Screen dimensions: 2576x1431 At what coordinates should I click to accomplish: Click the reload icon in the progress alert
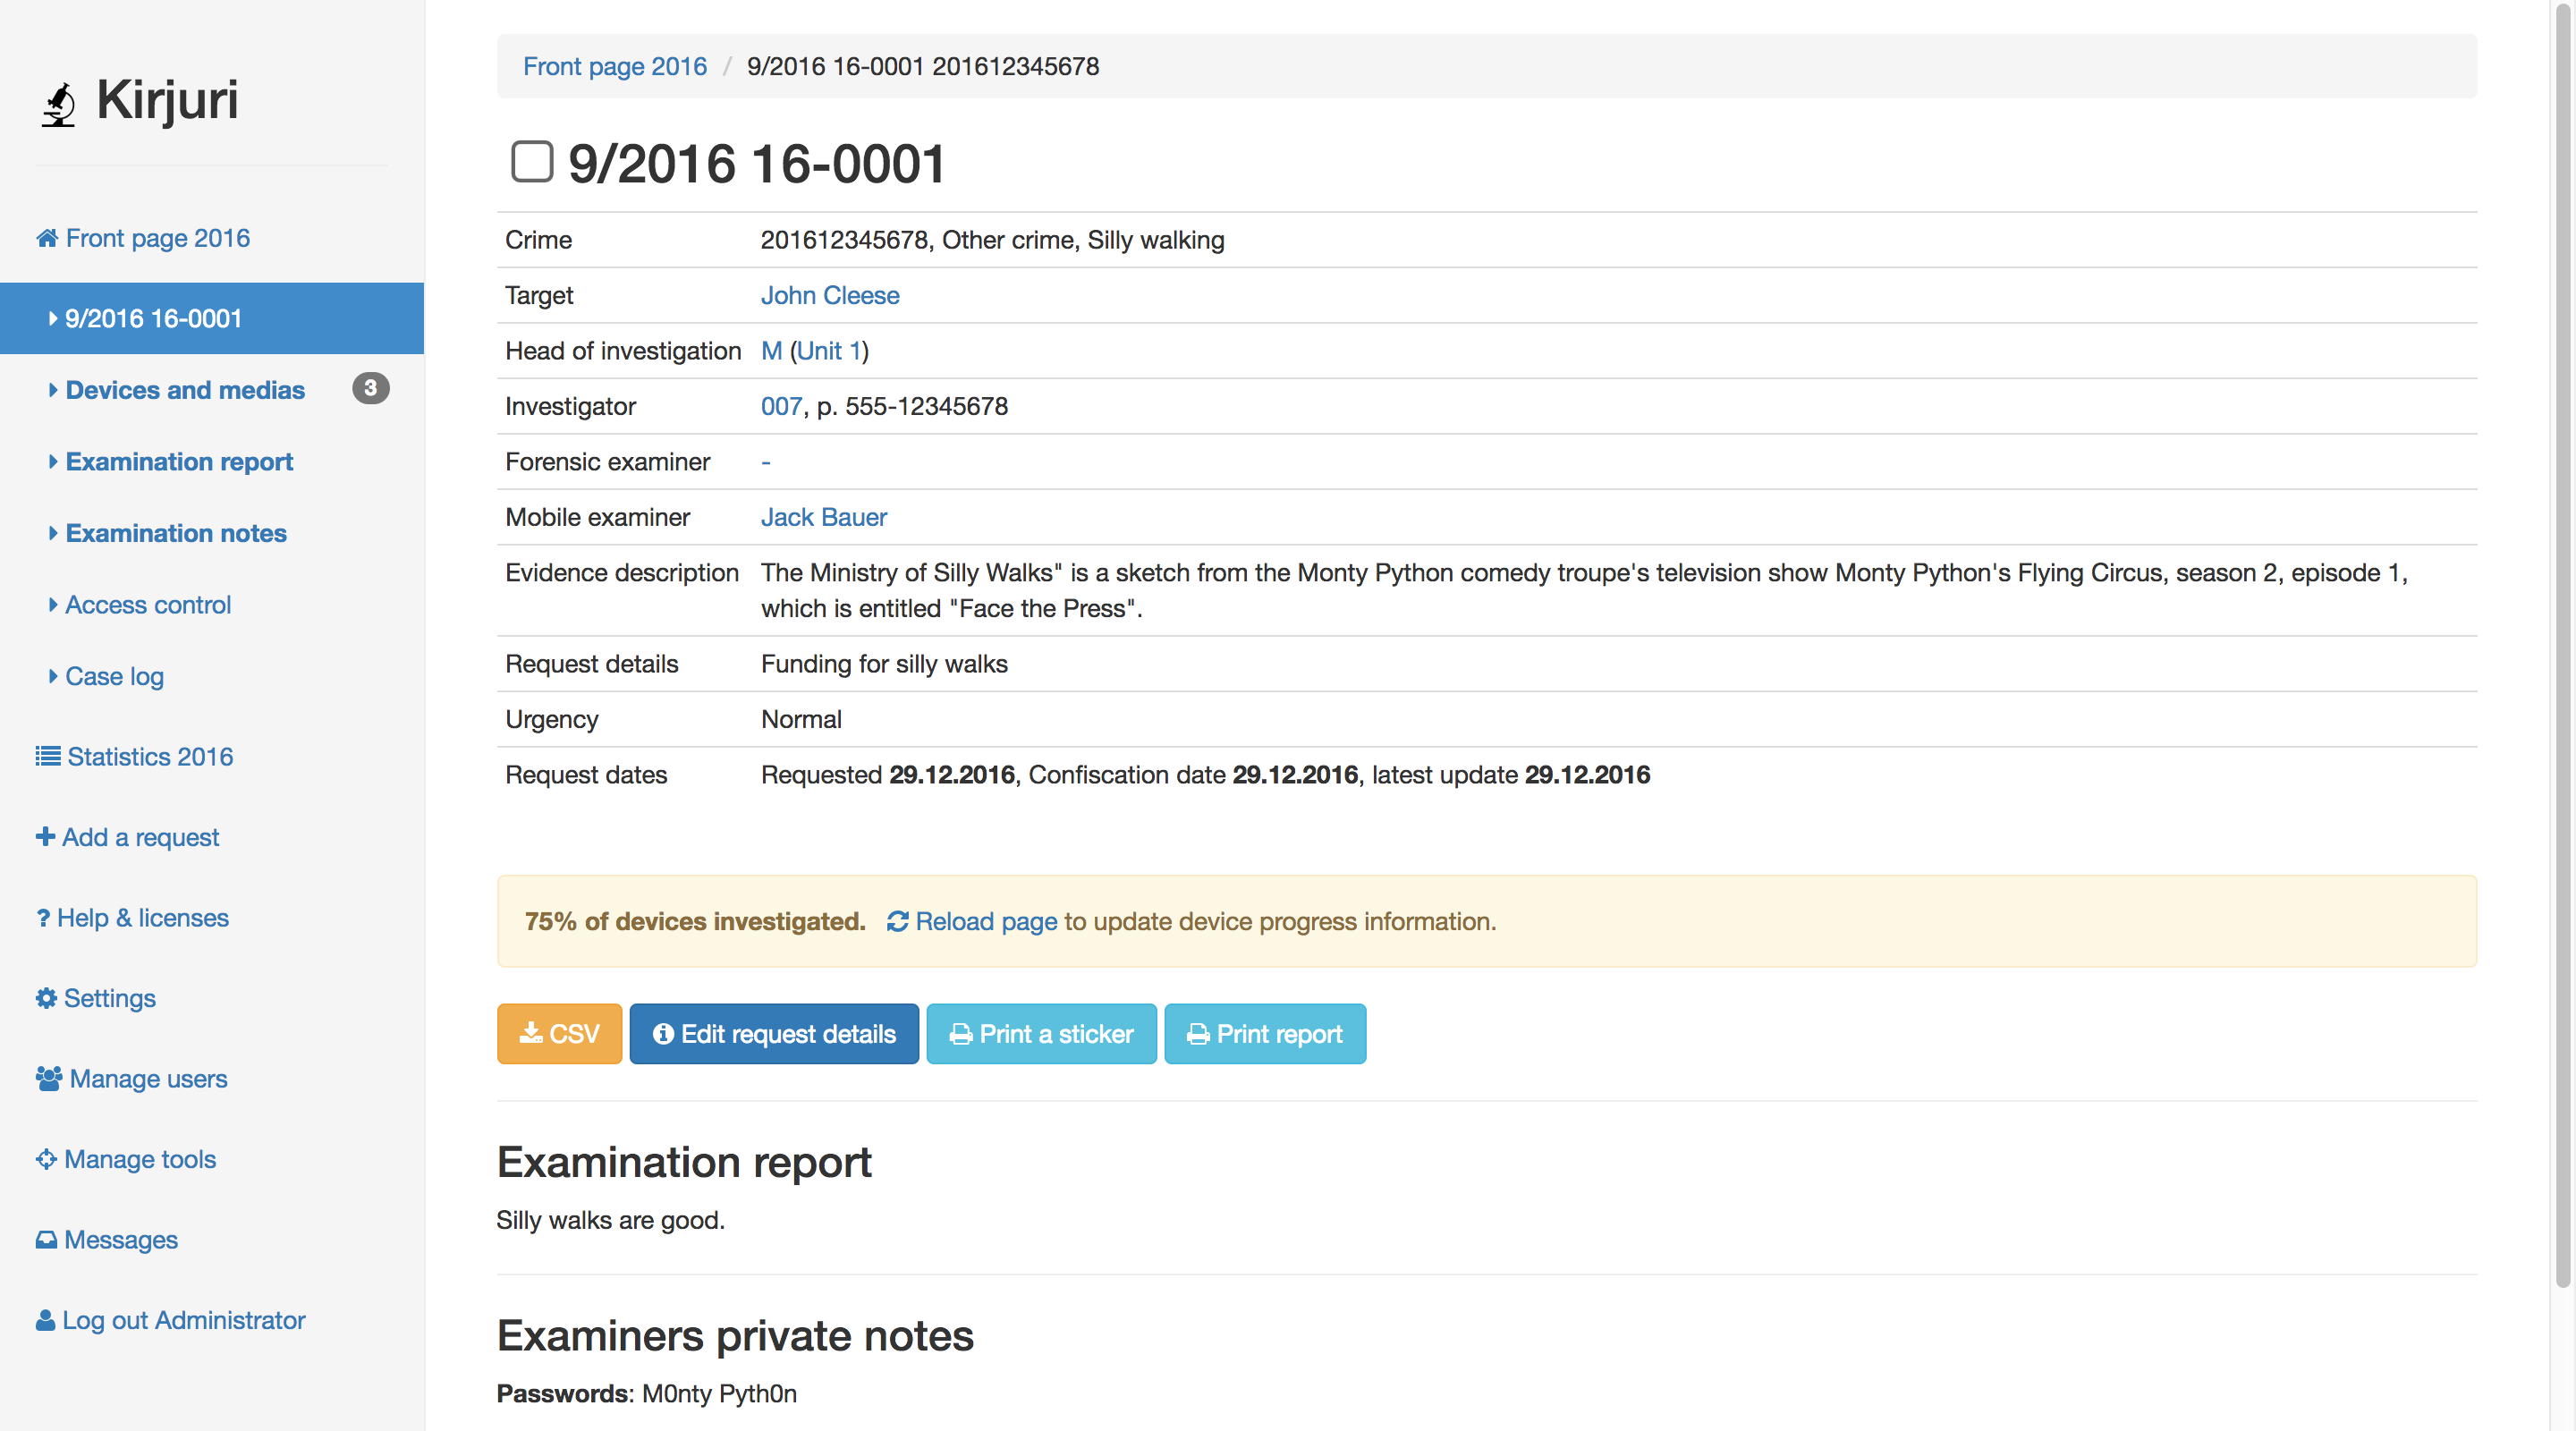[897, 921]
